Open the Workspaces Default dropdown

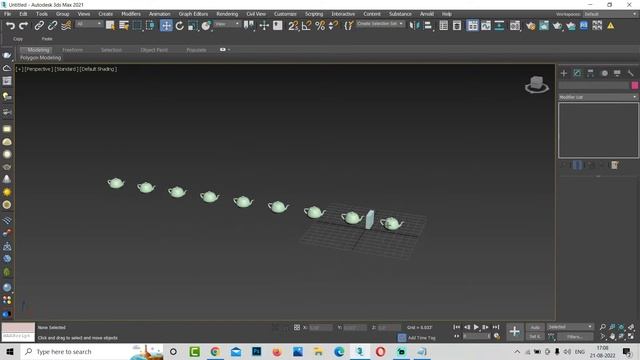point(610,14)
